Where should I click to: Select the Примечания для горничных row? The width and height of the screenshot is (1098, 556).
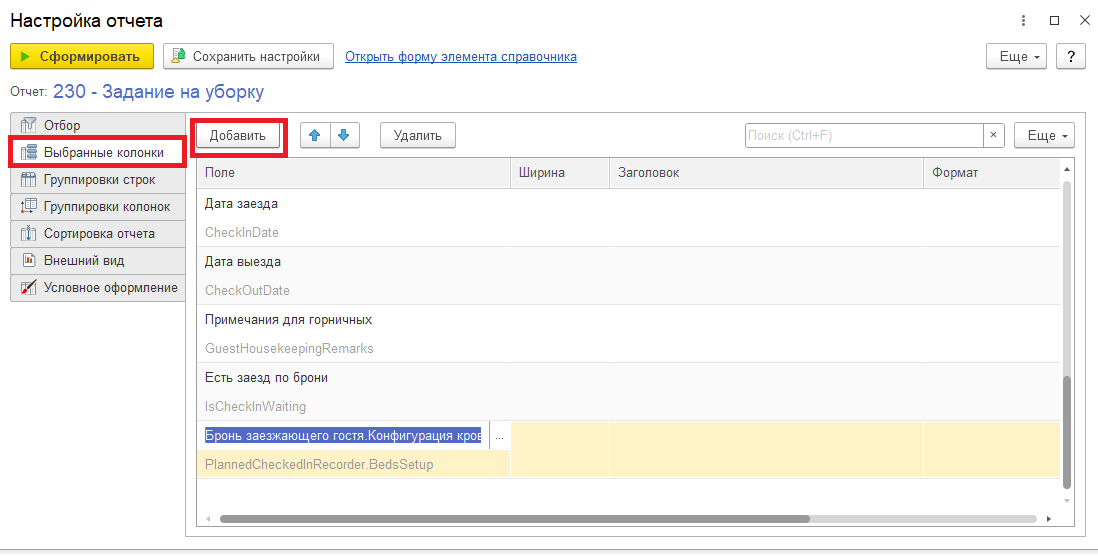tap(628, 334)
